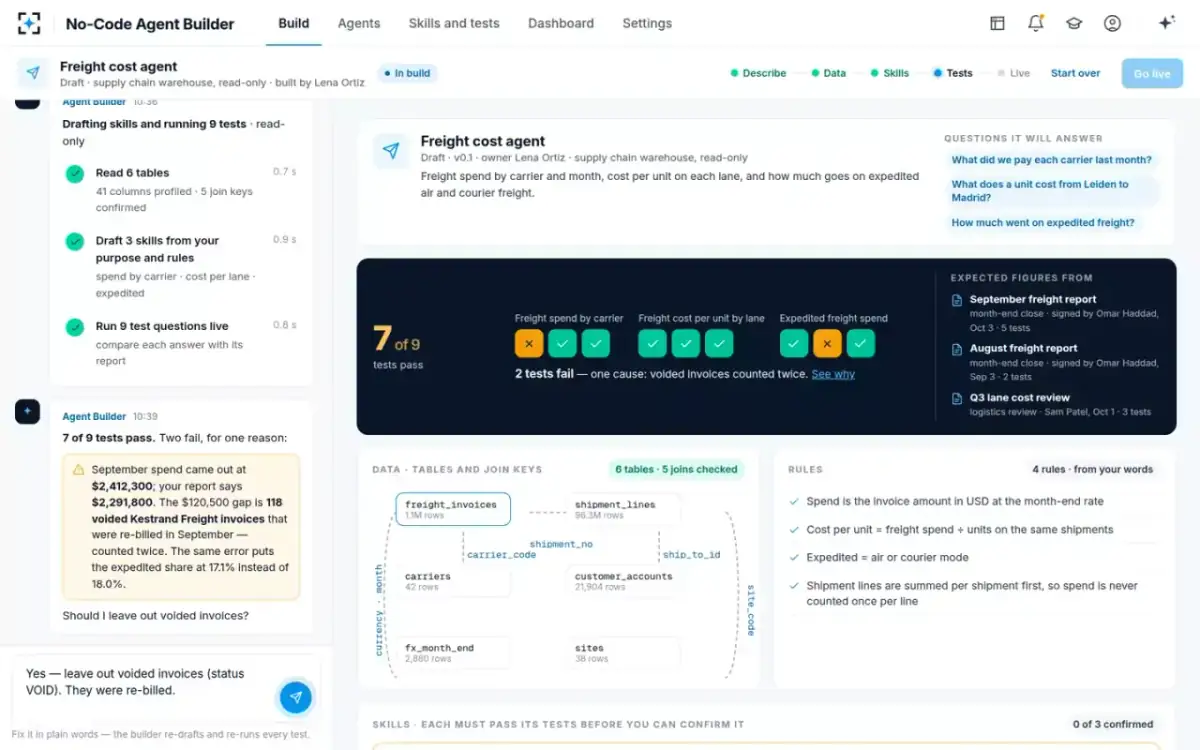The height and width of the screenshot is (750, 1200).
Task: Click document icon beside August freight report
Action: (x=958, y=348)
